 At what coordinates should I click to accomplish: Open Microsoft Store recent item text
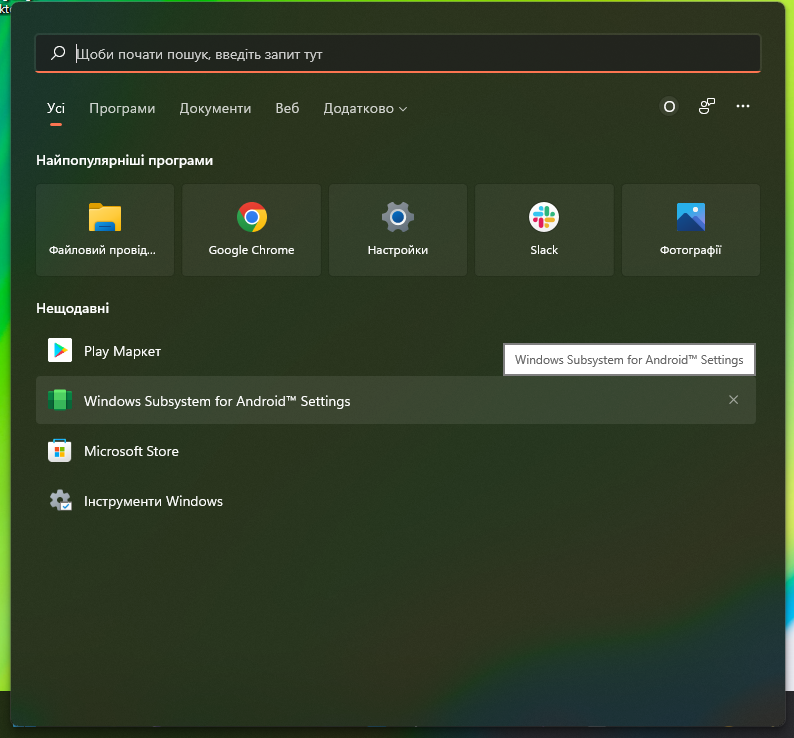(131, 451)
